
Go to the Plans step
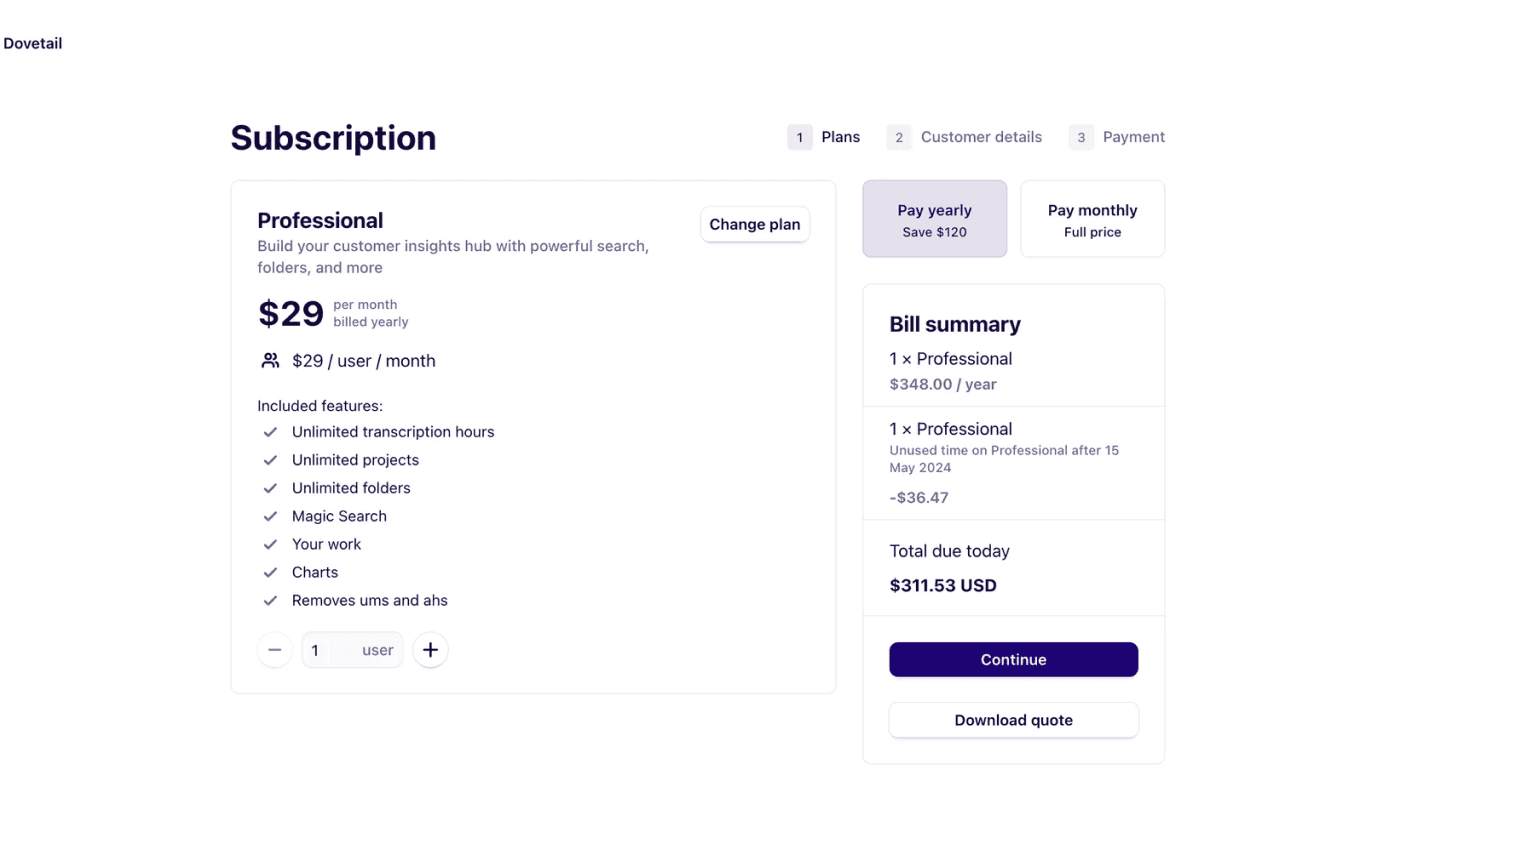tap(824, 137)
